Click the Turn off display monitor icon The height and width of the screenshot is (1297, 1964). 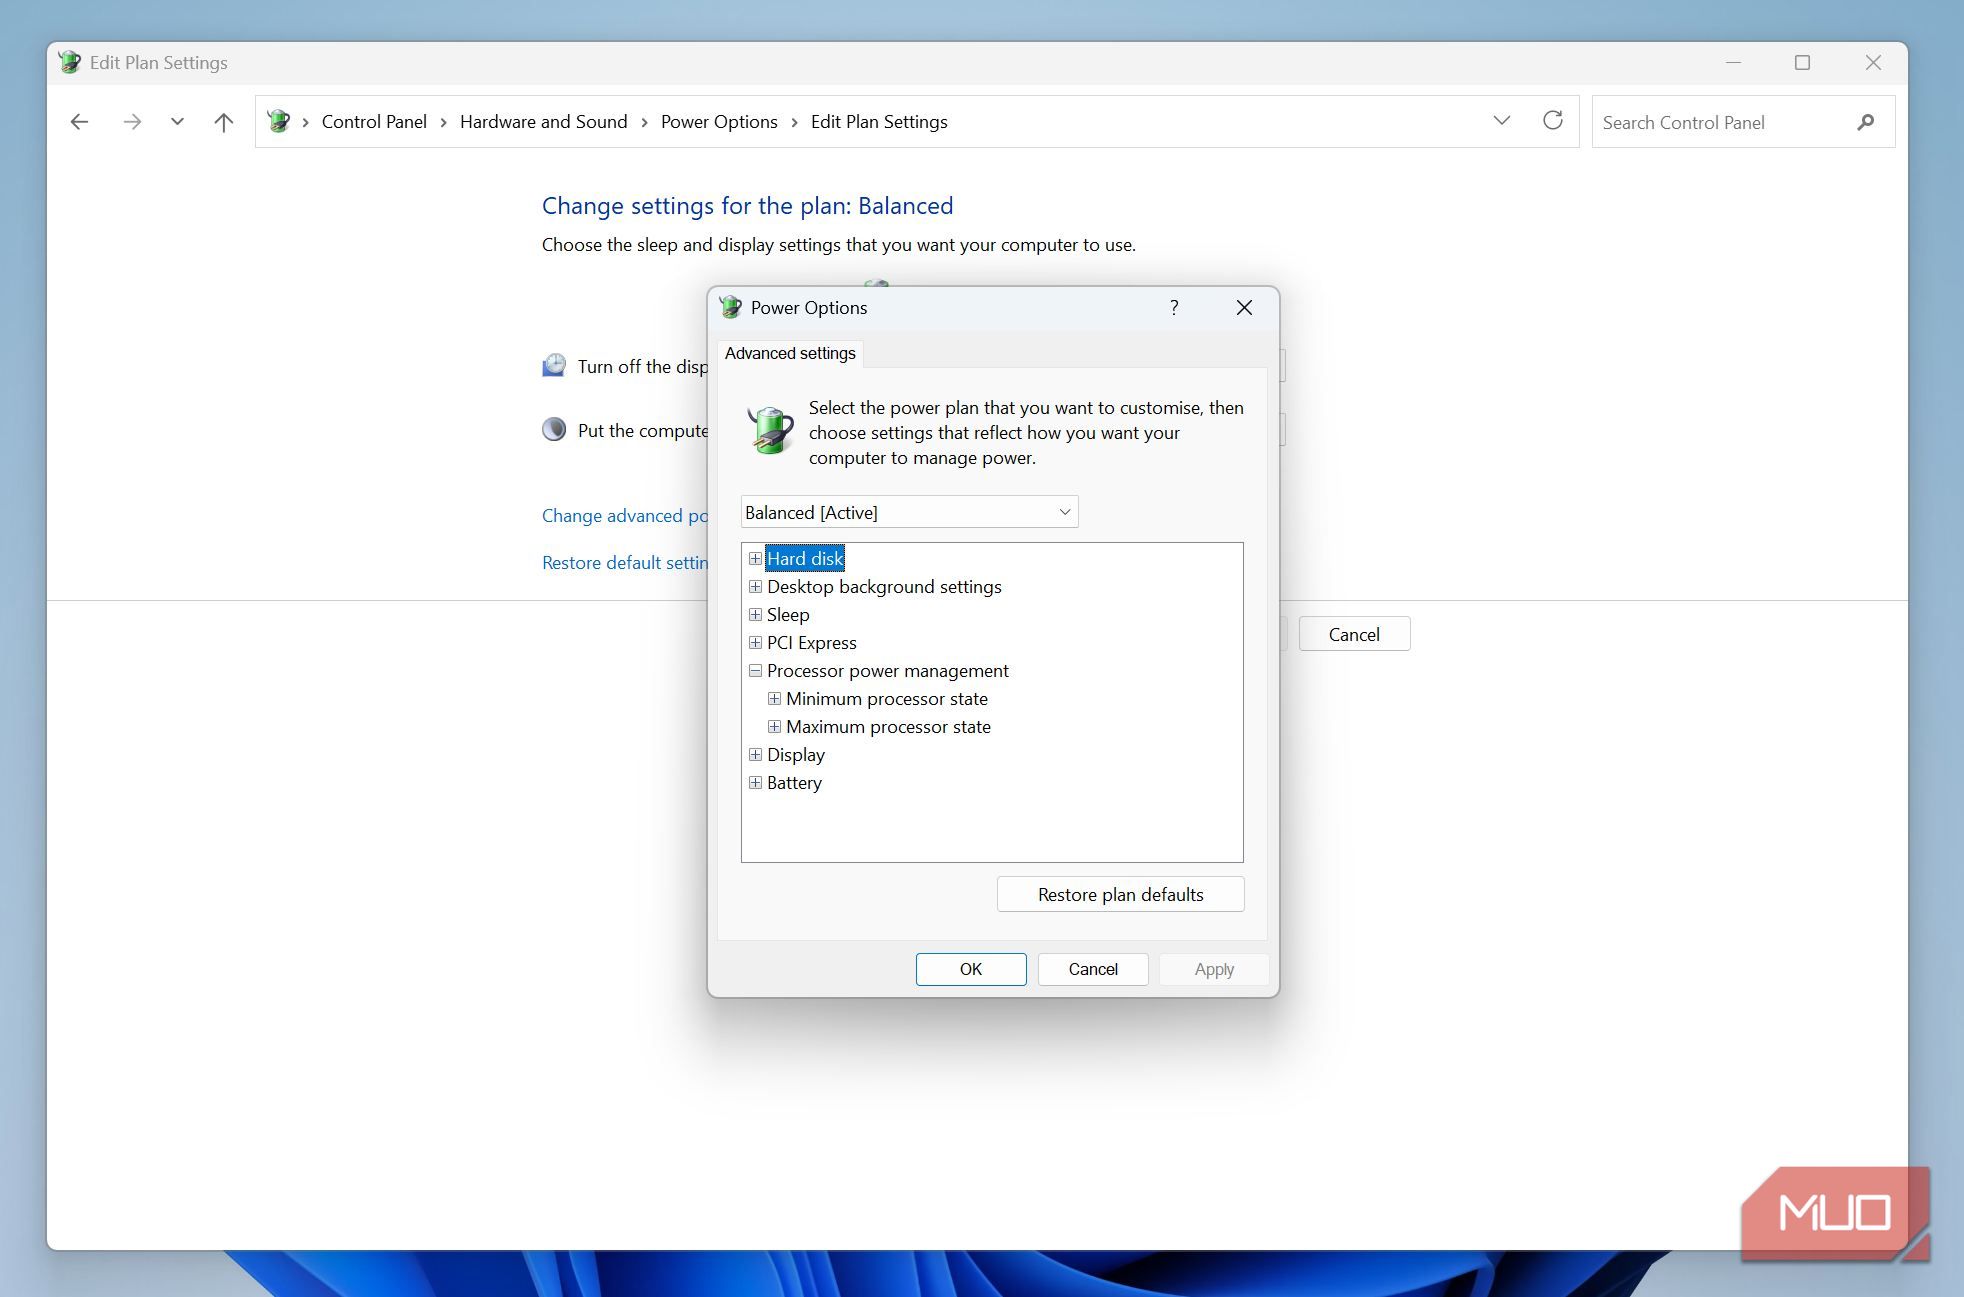554,366
